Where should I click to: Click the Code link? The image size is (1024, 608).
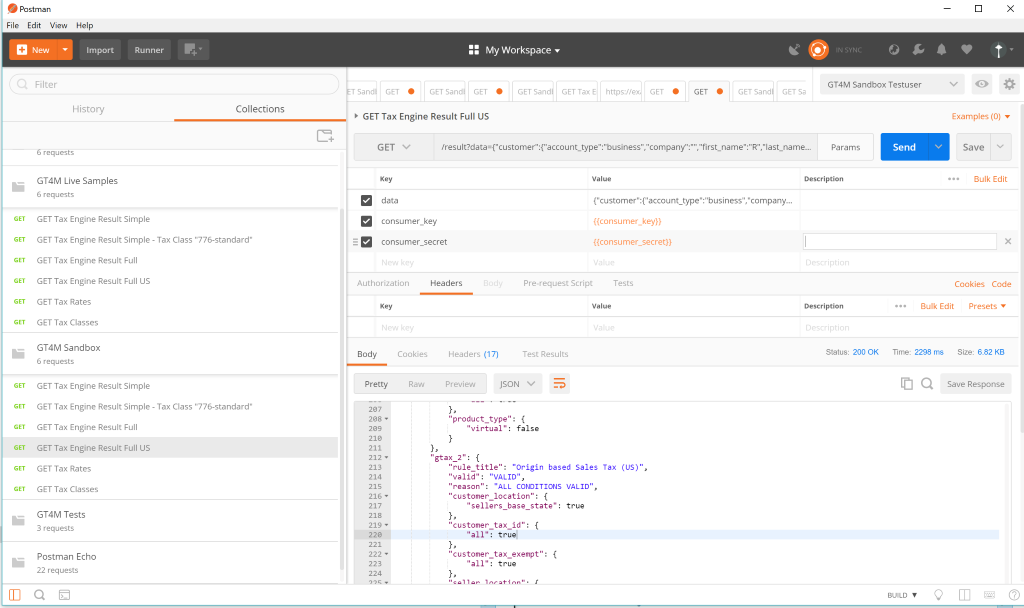pos(1001,284)
